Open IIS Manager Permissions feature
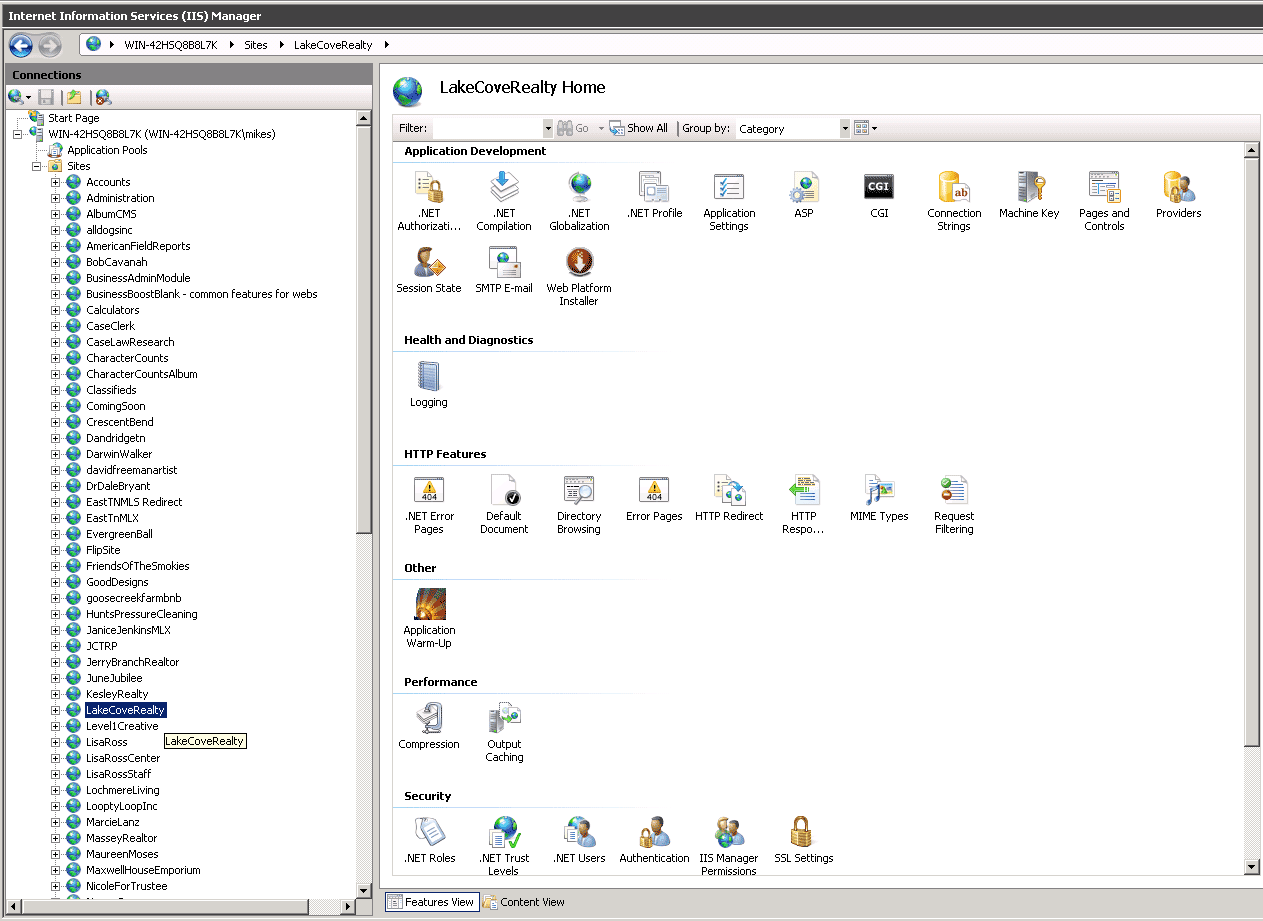Viewport: 1263px width, 921px height. tap(729, 846)
